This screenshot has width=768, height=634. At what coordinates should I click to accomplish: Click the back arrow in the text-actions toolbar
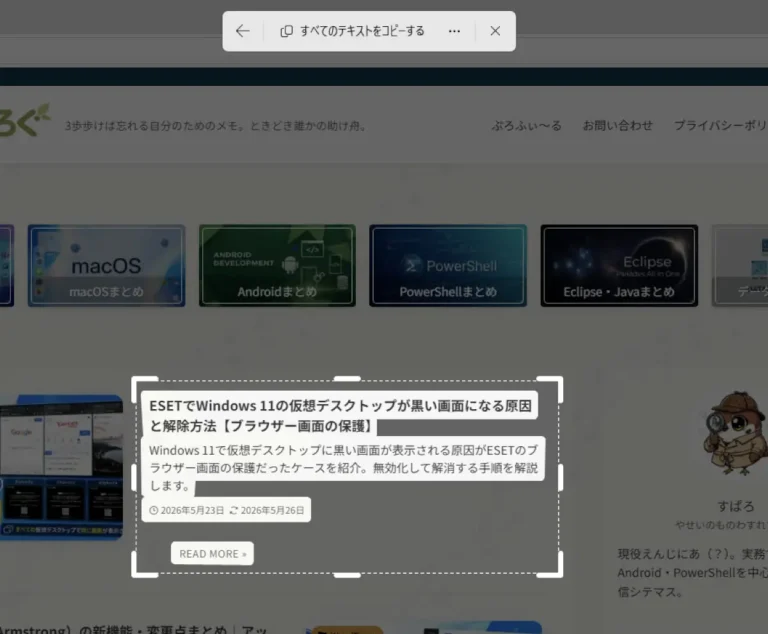pos(242,31)
